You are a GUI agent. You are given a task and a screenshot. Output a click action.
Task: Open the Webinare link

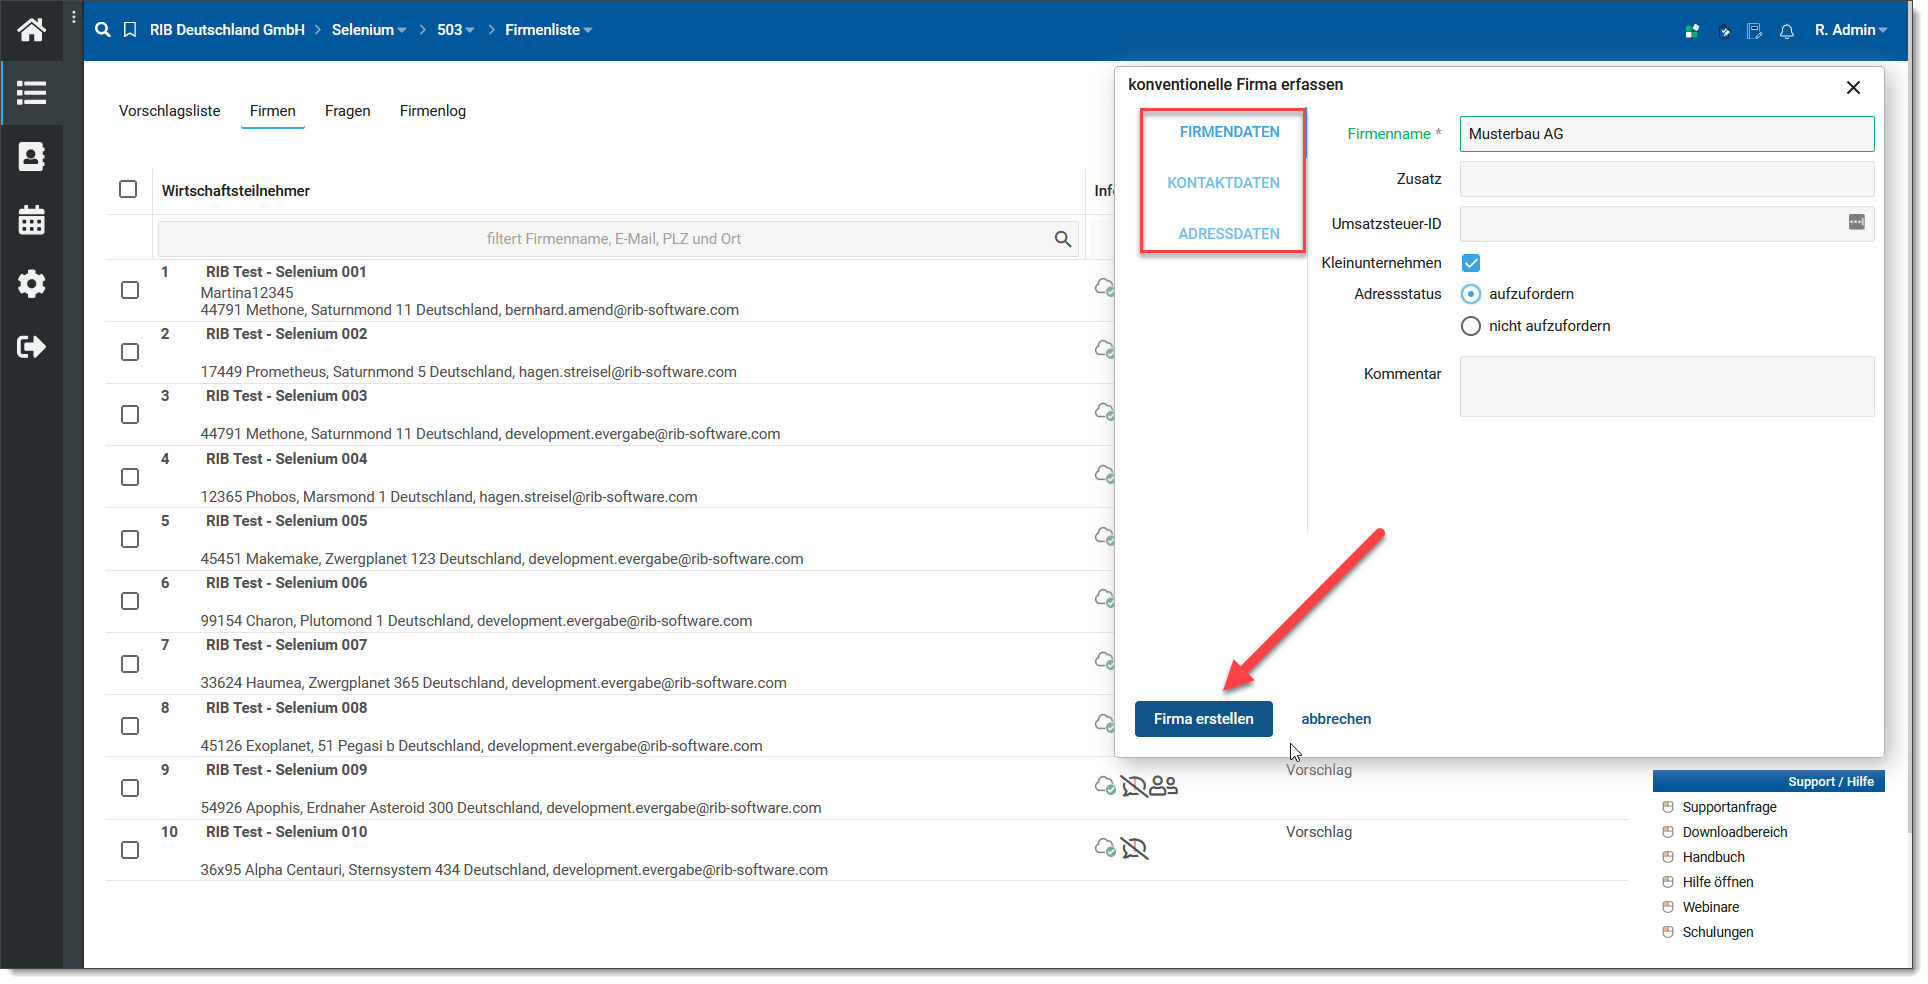click(1711, 907)
